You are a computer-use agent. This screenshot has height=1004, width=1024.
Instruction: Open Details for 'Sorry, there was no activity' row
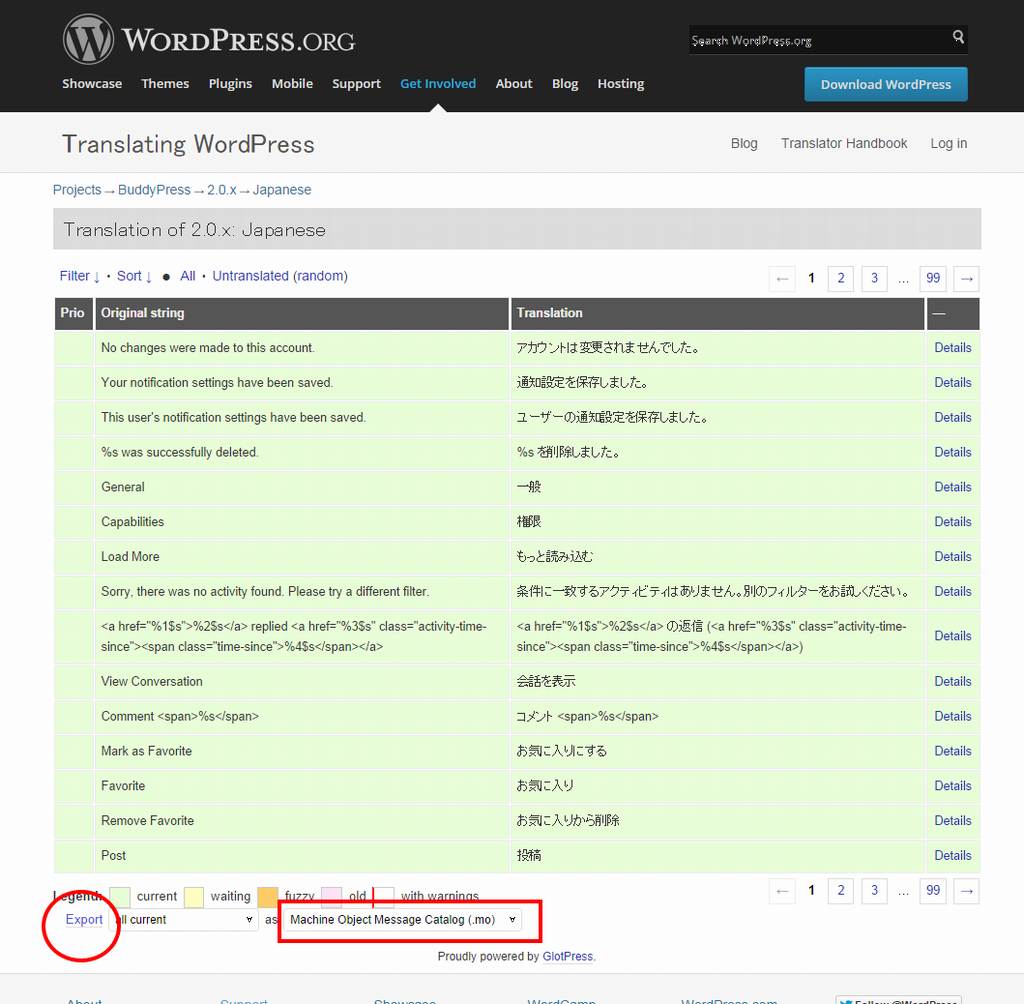pos(952,591)
